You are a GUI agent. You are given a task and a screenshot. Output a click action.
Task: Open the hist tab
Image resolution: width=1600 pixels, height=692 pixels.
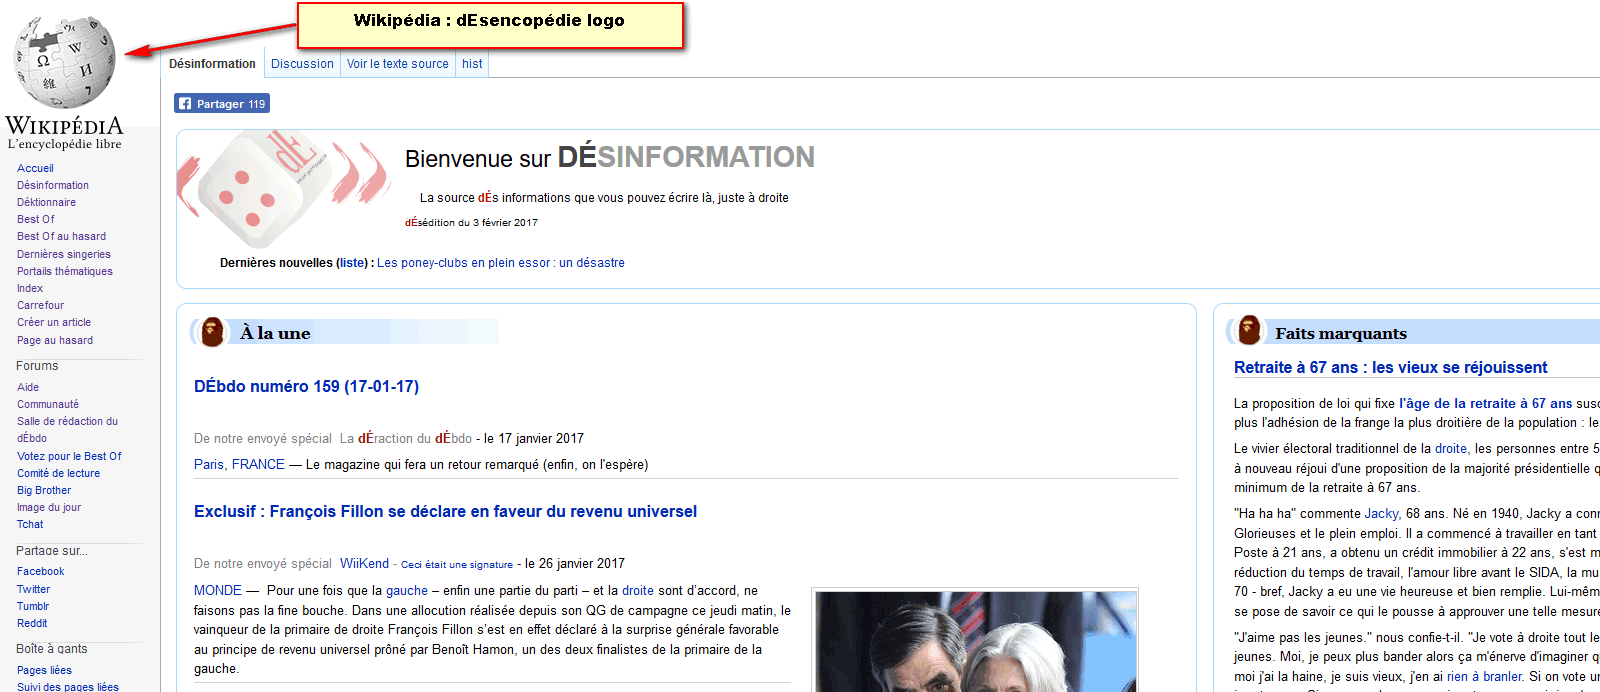tap(472, 64)
